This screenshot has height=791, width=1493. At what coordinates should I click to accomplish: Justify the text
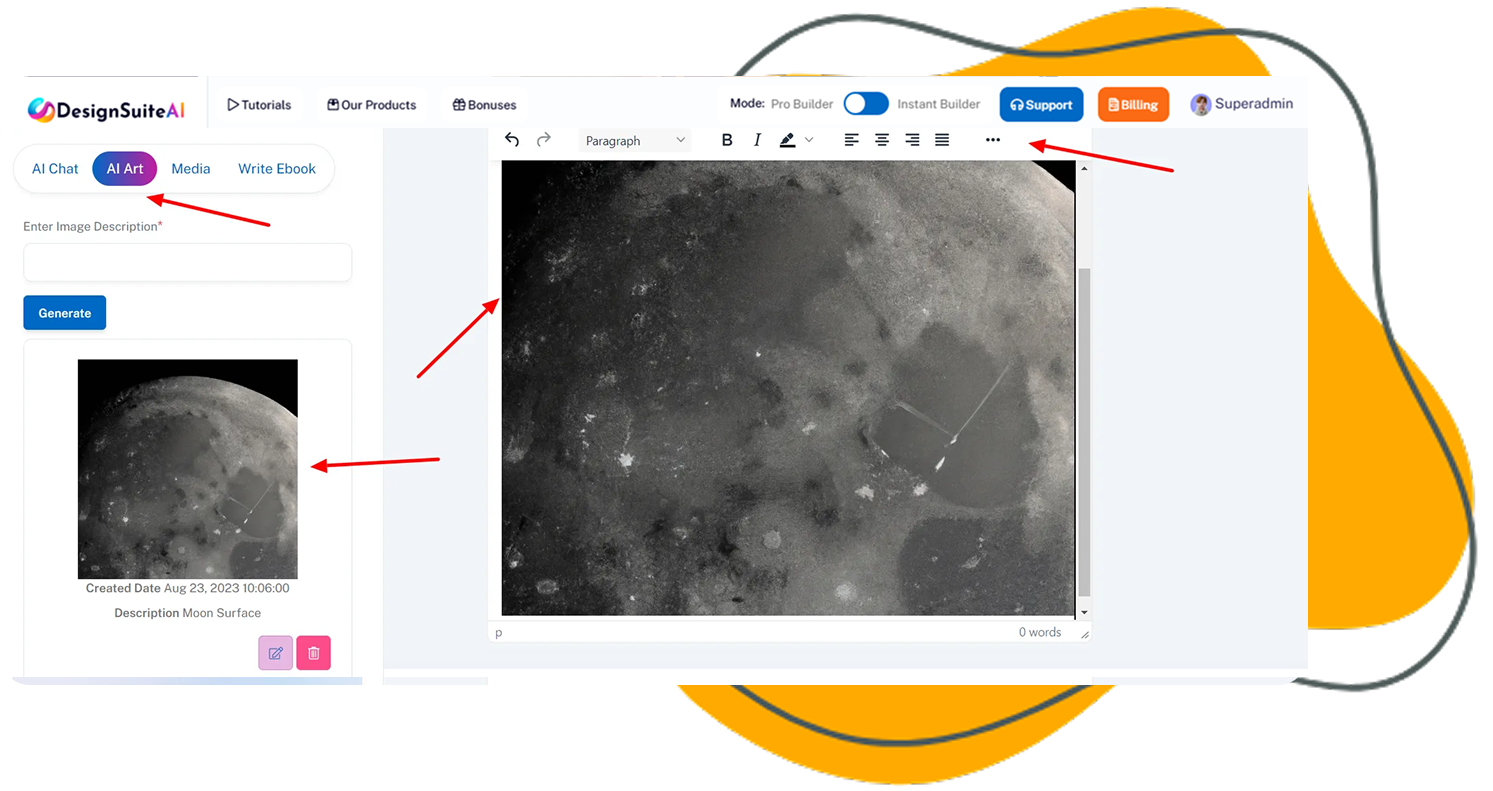[x=942, y=140]
